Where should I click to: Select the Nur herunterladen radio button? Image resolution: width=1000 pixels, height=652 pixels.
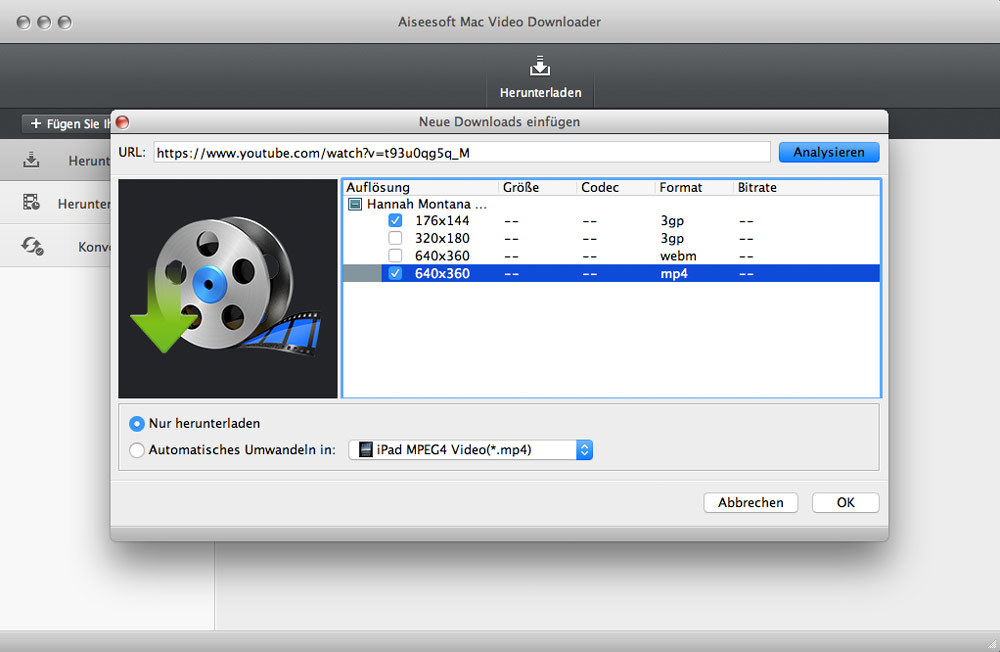136,424
